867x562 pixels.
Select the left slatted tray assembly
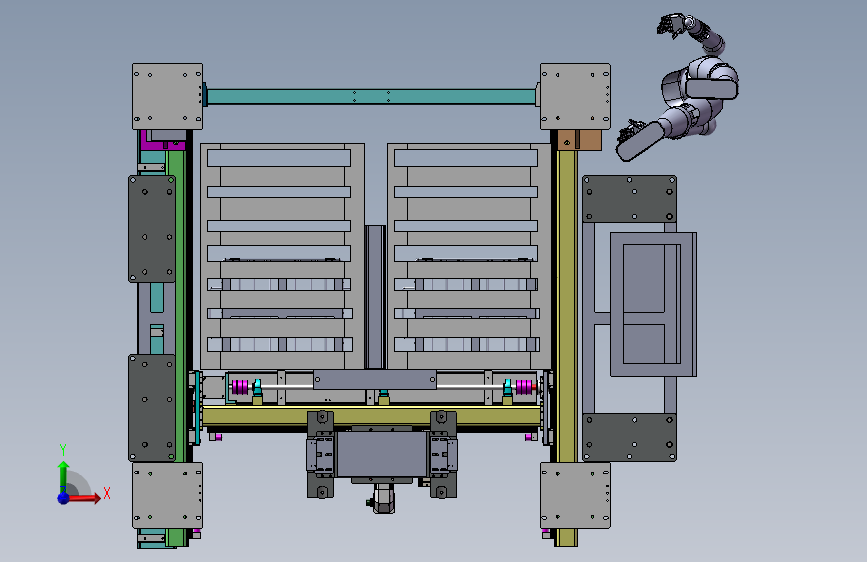click(x=282, y=256)
